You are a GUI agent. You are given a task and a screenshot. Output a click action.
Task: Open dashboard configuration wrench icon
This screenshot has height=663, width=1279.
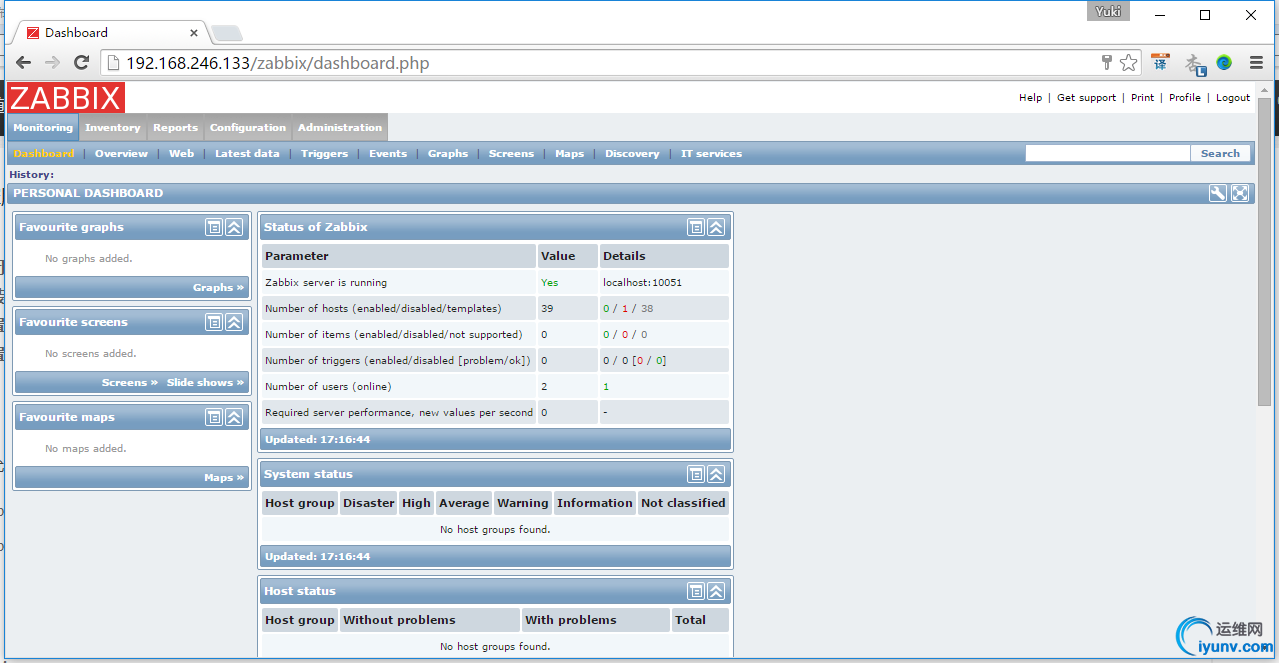click(1218, 193)
